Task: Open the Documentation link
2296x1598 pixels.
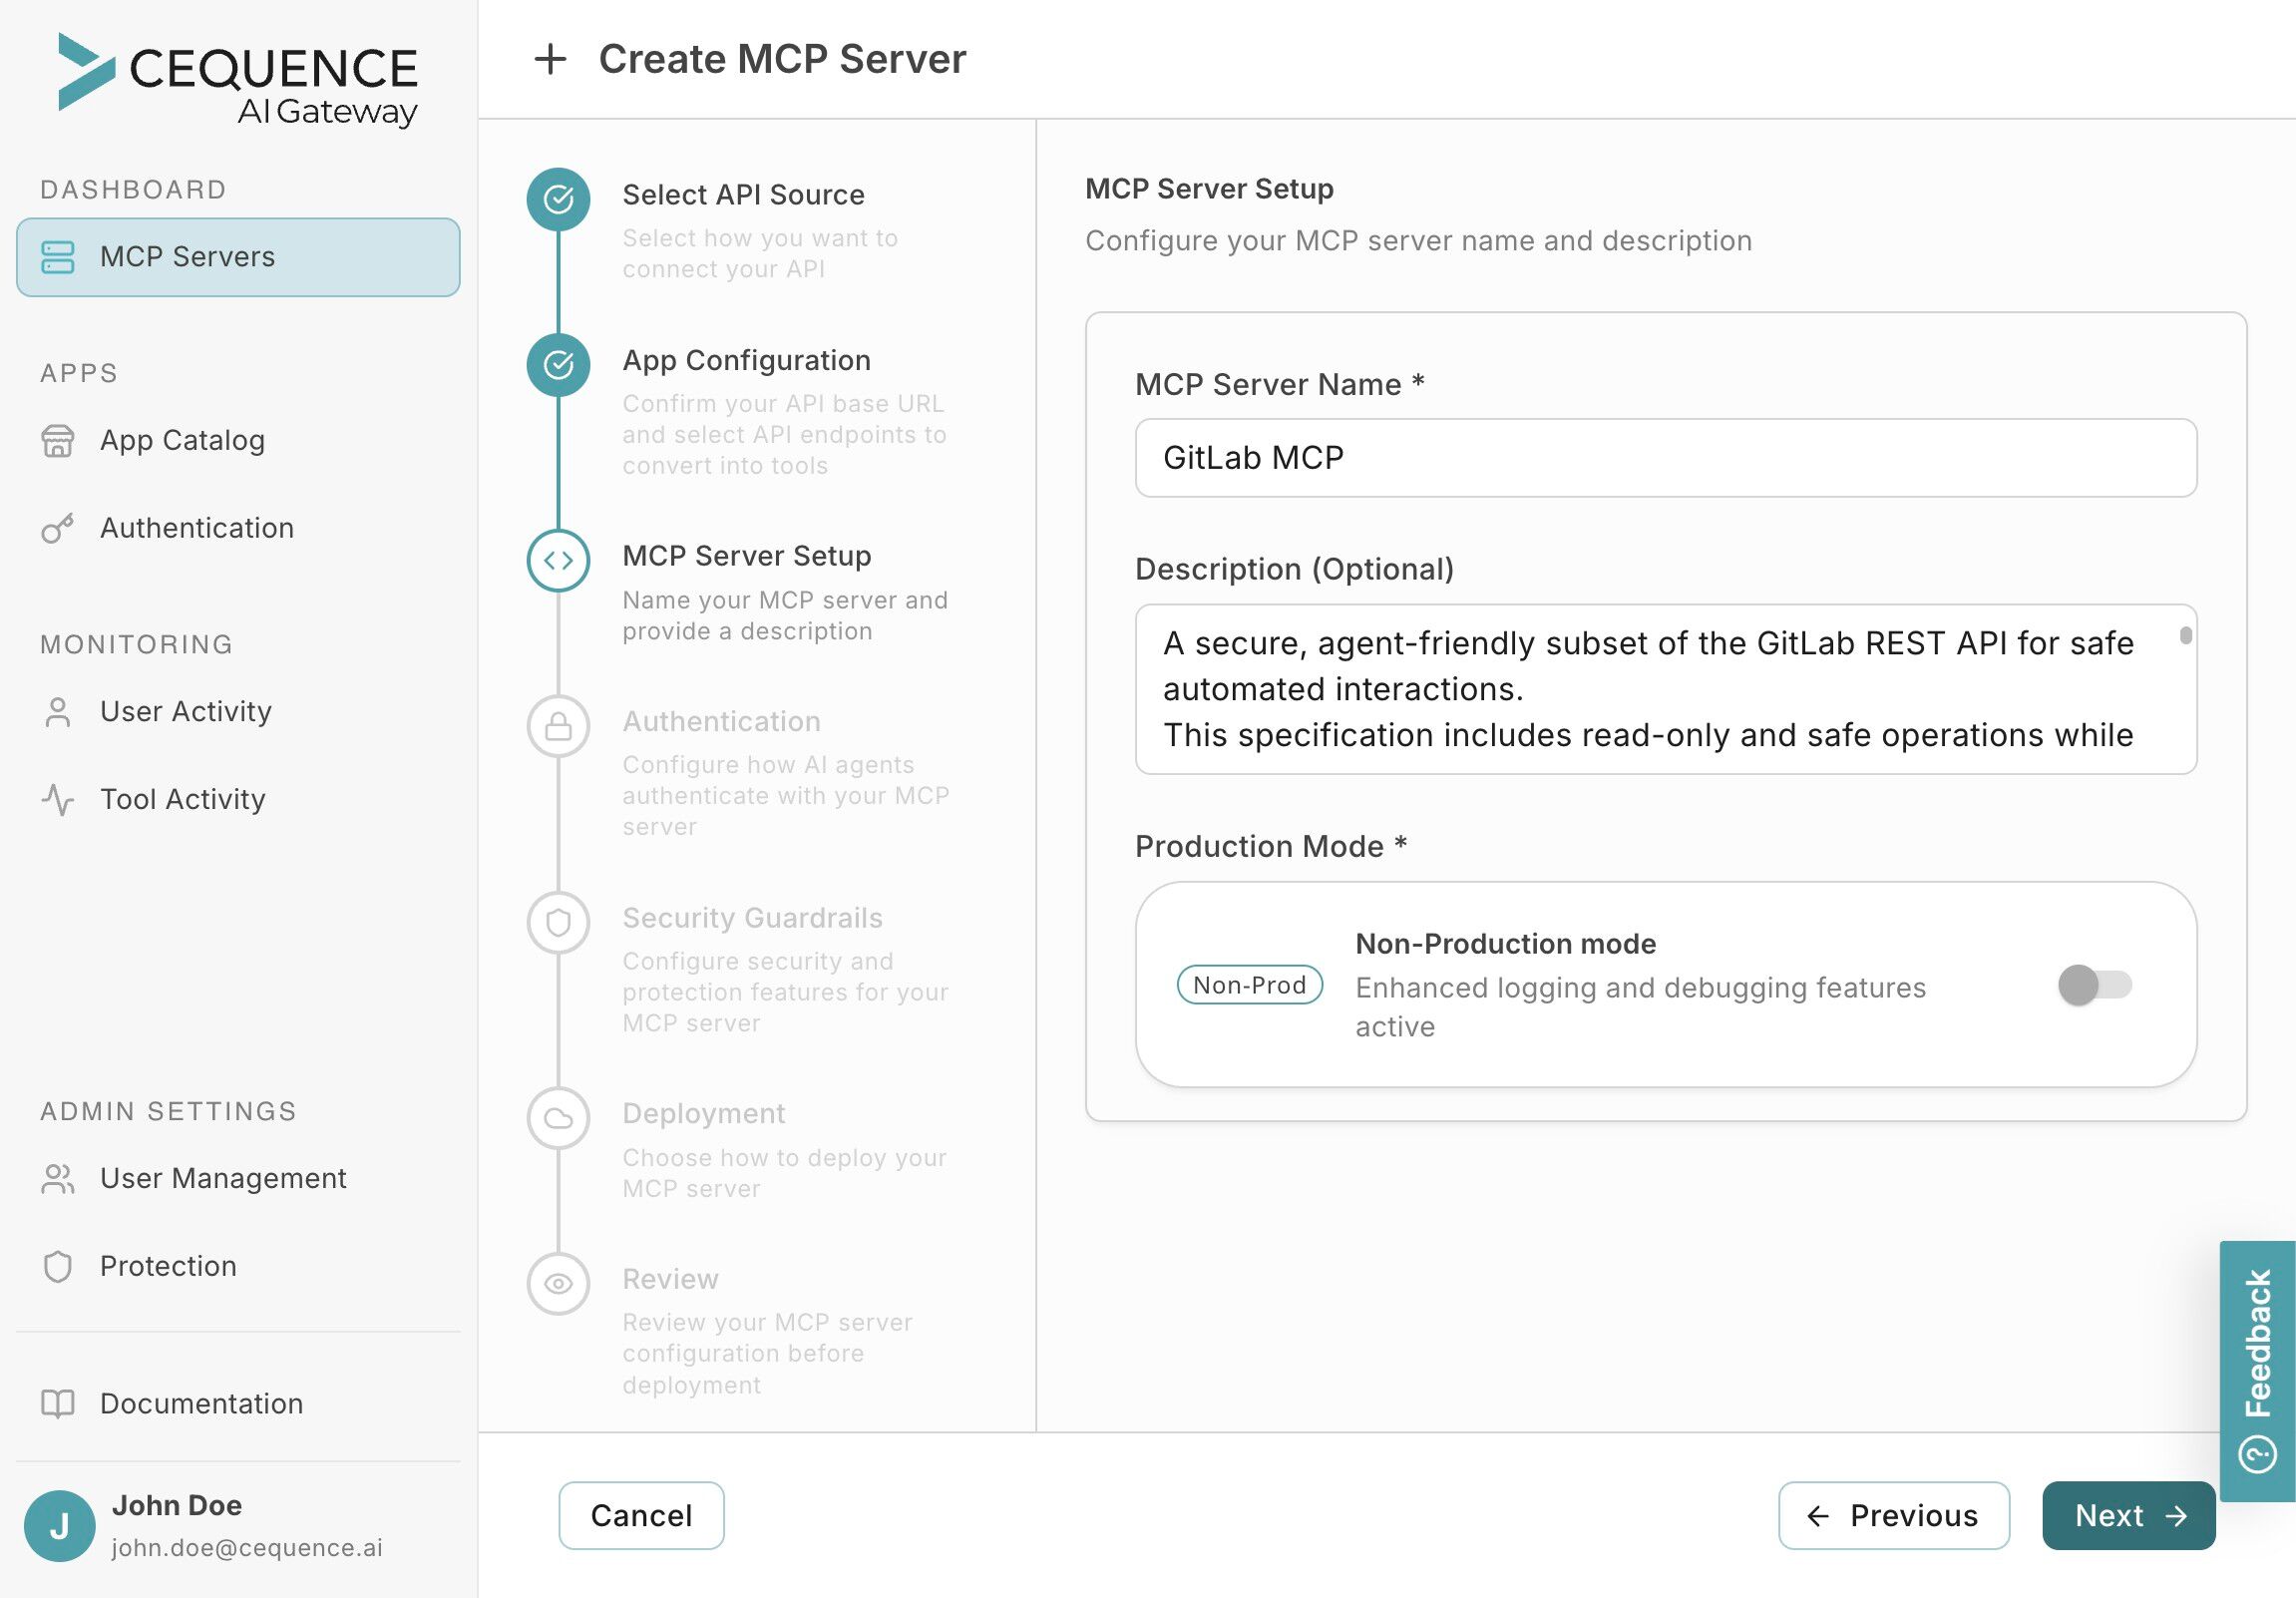Action: (x=201, y=1403)
